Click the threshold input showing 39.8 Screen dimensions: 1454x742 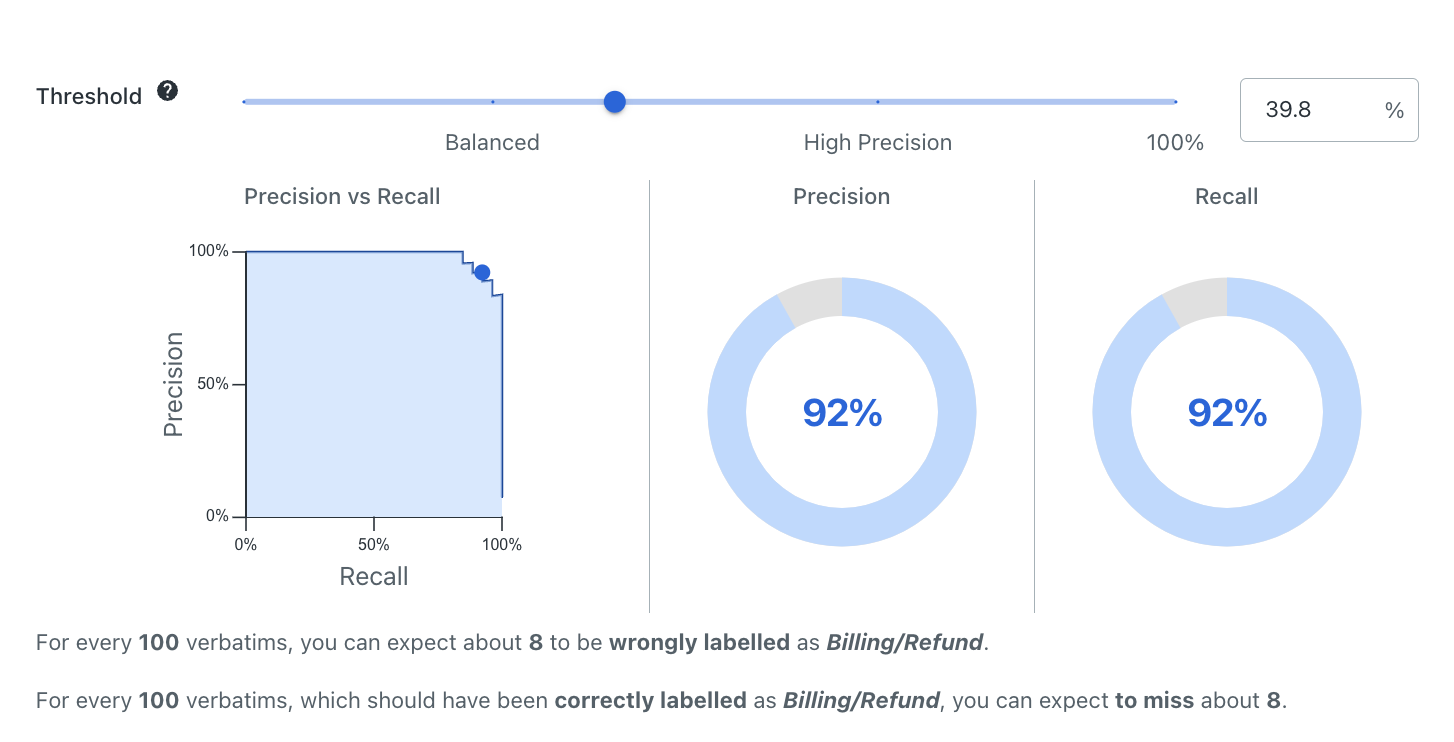point(1300,110)
